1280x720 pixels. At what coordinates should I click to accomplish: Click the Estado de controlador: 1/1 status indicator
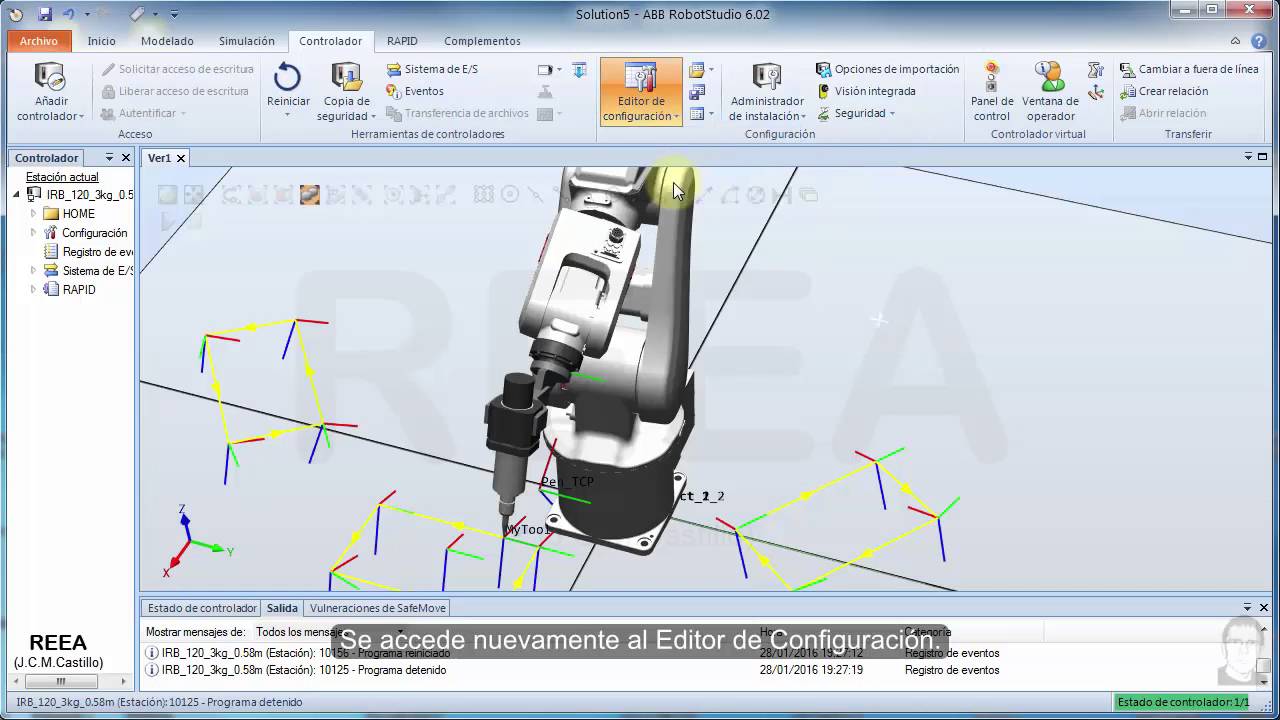(x=1182, y=702)
